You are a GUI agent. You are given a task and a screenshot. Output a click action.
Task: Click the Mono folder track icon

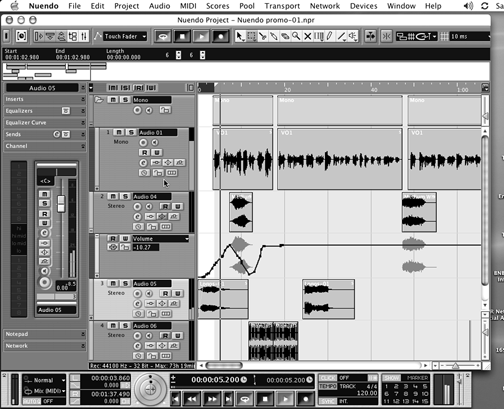[x=99, y=99]
